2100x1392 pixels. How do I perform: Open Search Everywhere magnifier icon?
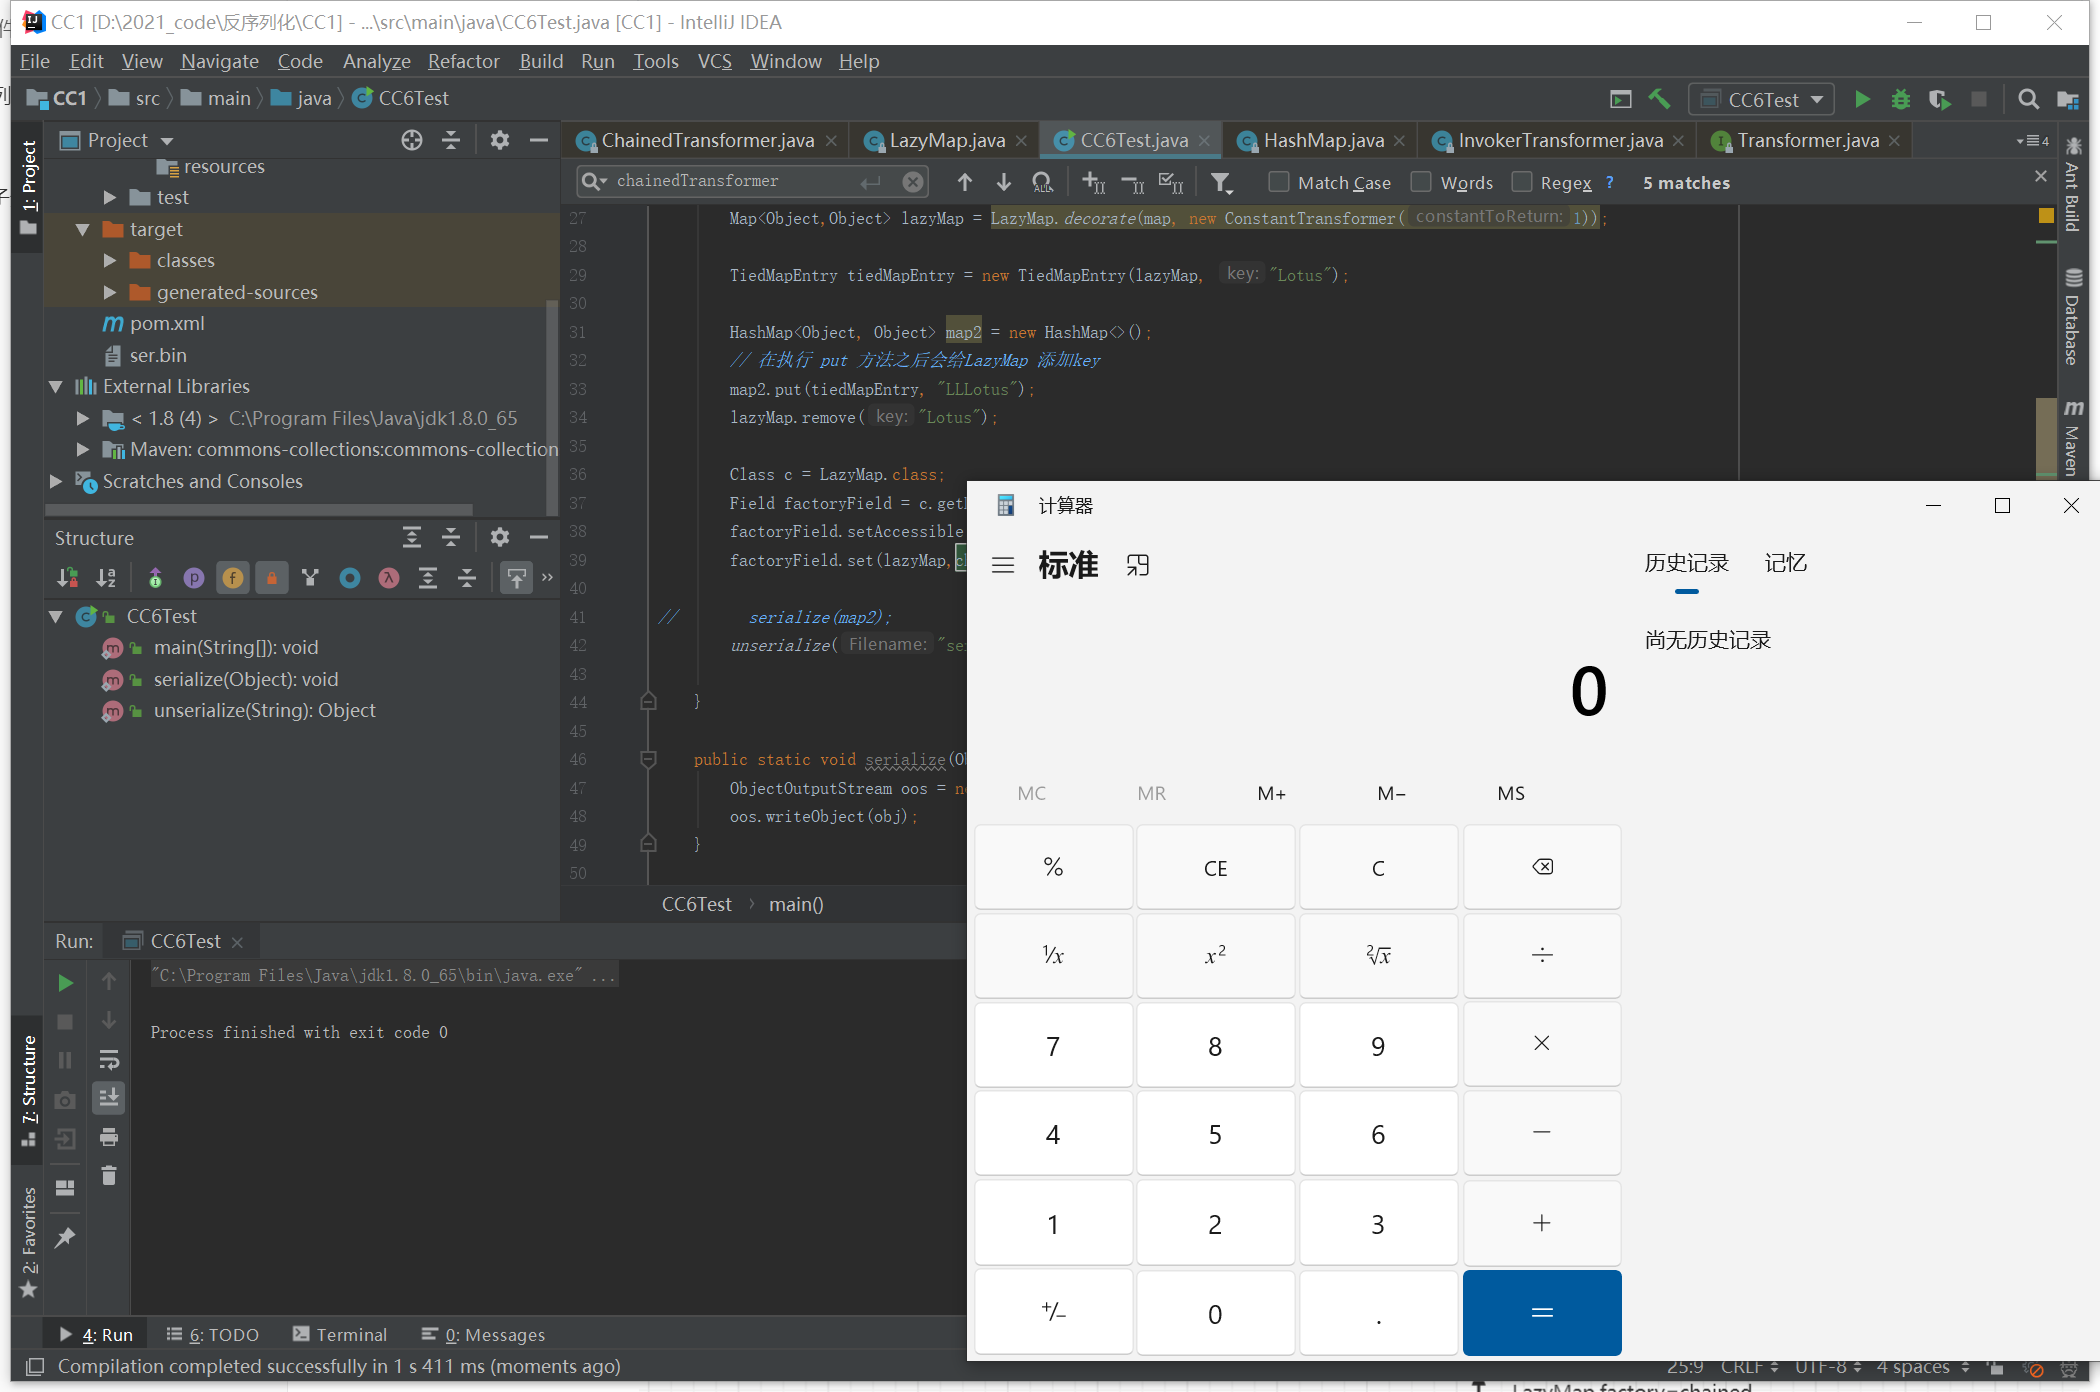tap(2028, 99)
